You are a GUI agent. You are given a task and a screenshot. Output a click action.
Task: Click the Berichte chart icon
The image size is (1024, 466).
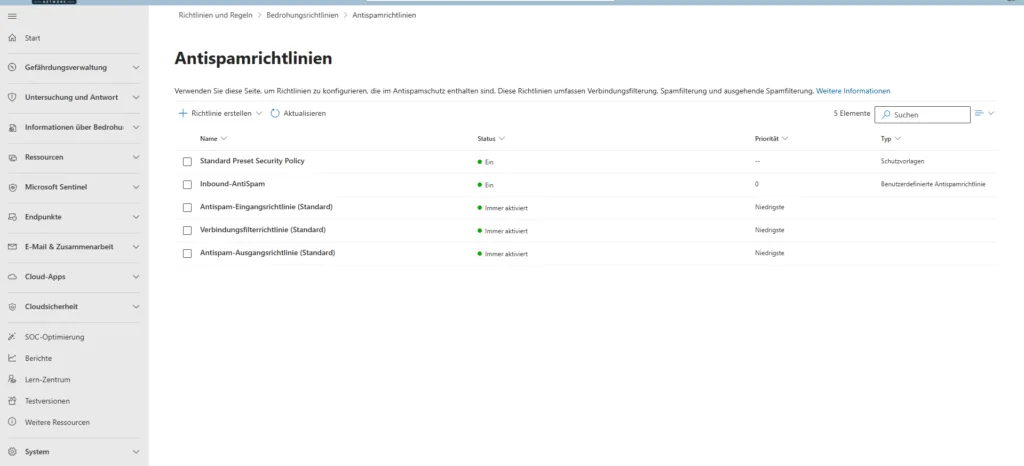pyautogui.click(x=12, y=358)
